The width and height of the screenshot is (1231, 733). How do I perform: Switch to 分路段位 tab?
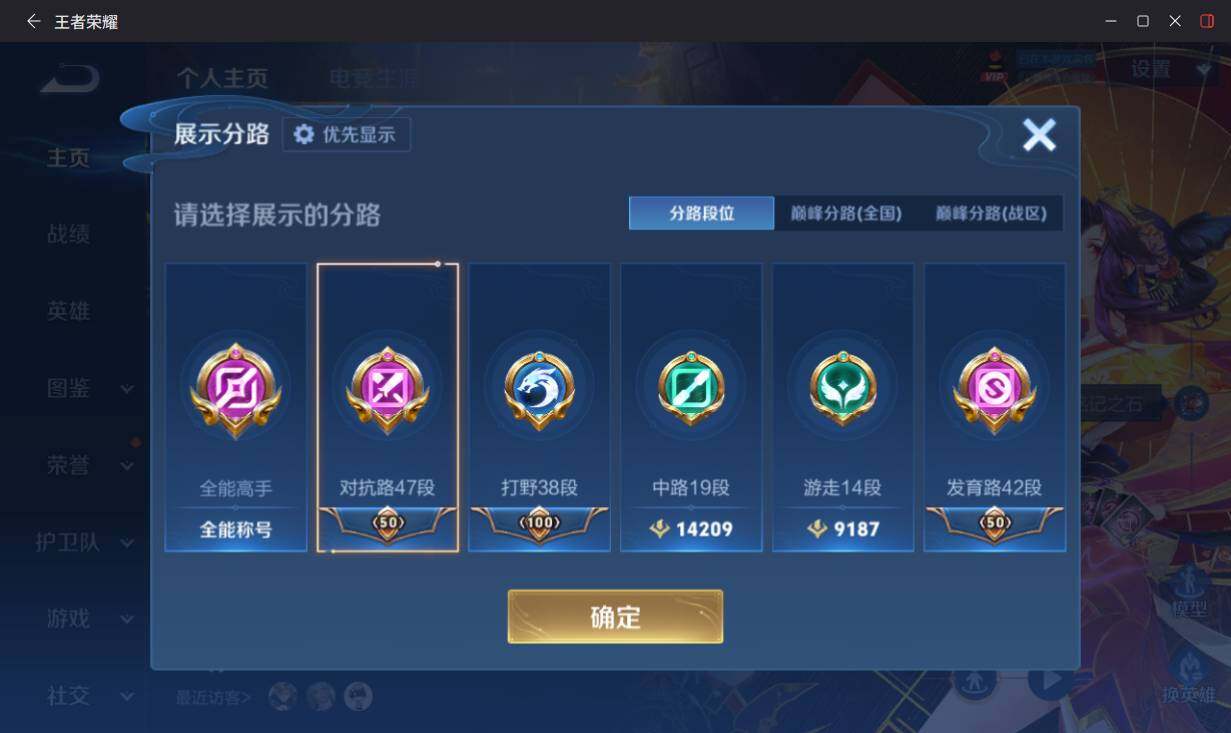pos(702,213)
